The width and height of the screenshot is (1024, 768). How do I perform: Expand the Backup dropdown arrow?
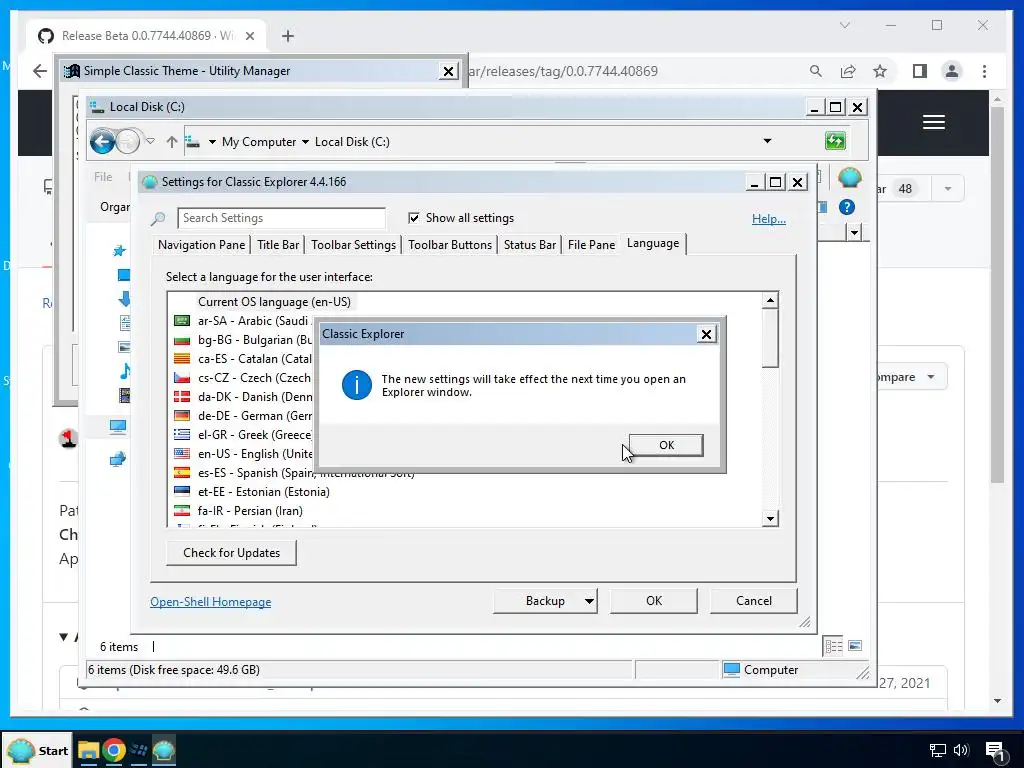point(589,601)
